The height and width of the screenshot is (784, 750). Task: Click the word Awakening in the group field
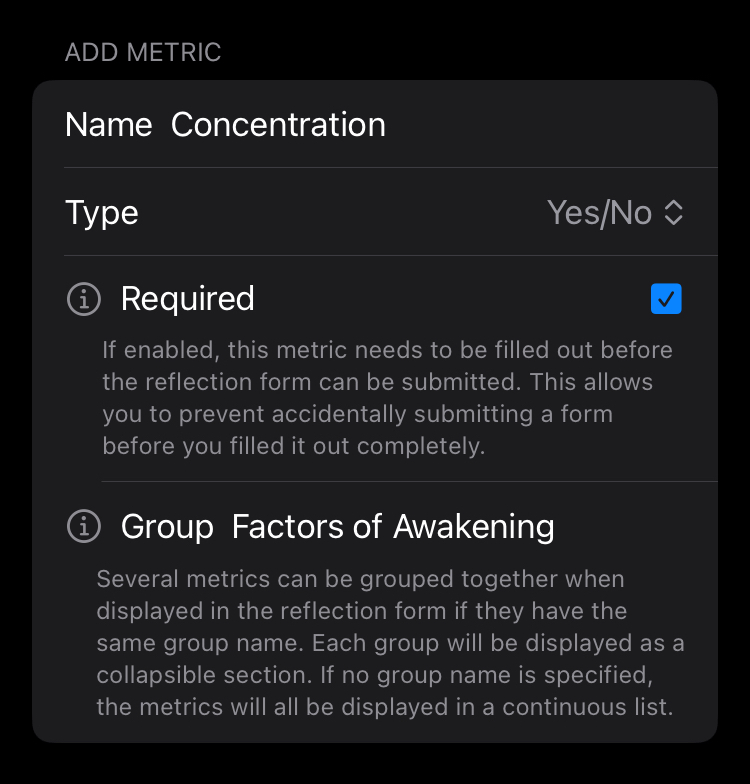coord(474,526)
